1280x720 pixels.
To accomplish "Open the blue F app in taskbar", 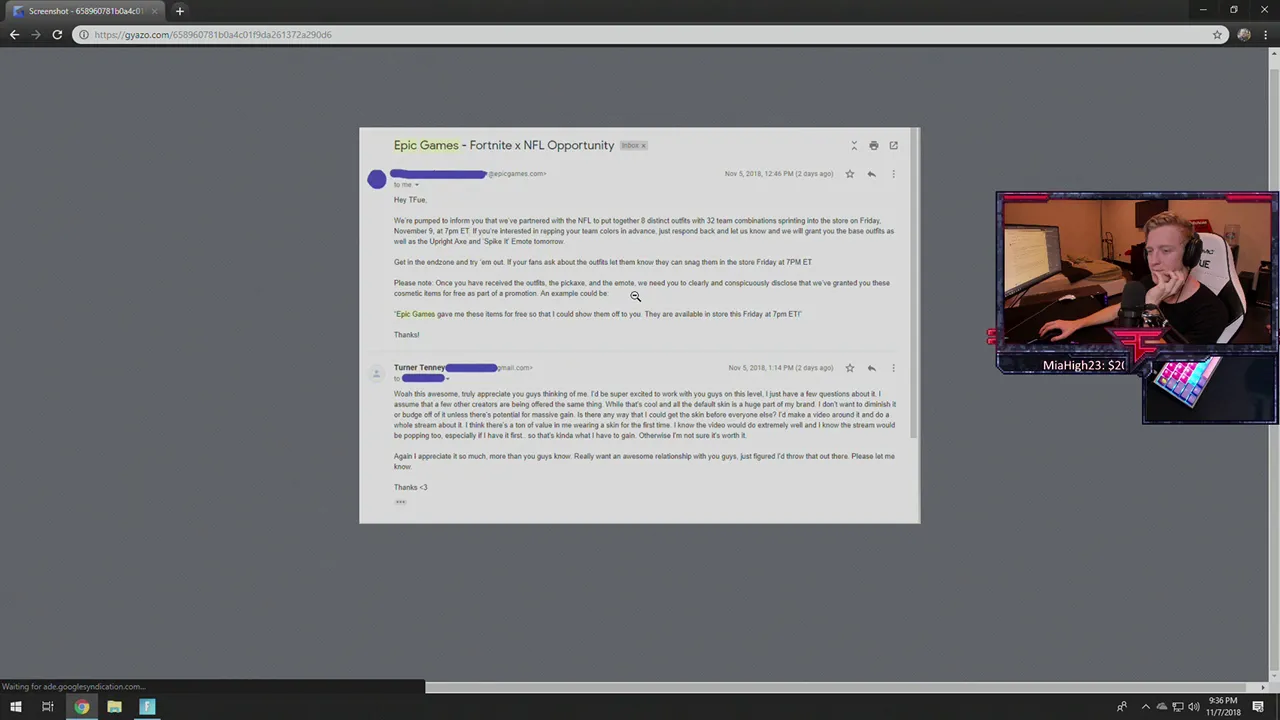I will pos(147,707).
